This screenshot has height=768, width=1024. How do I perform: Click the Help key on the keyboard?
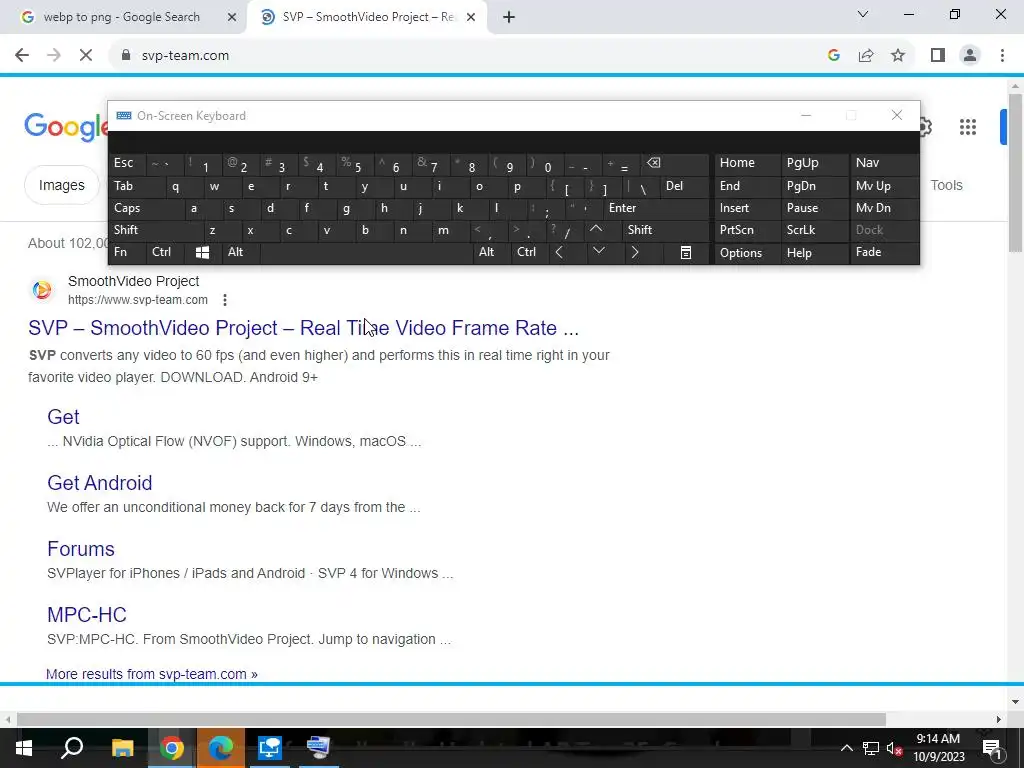[x=815, y=253]
